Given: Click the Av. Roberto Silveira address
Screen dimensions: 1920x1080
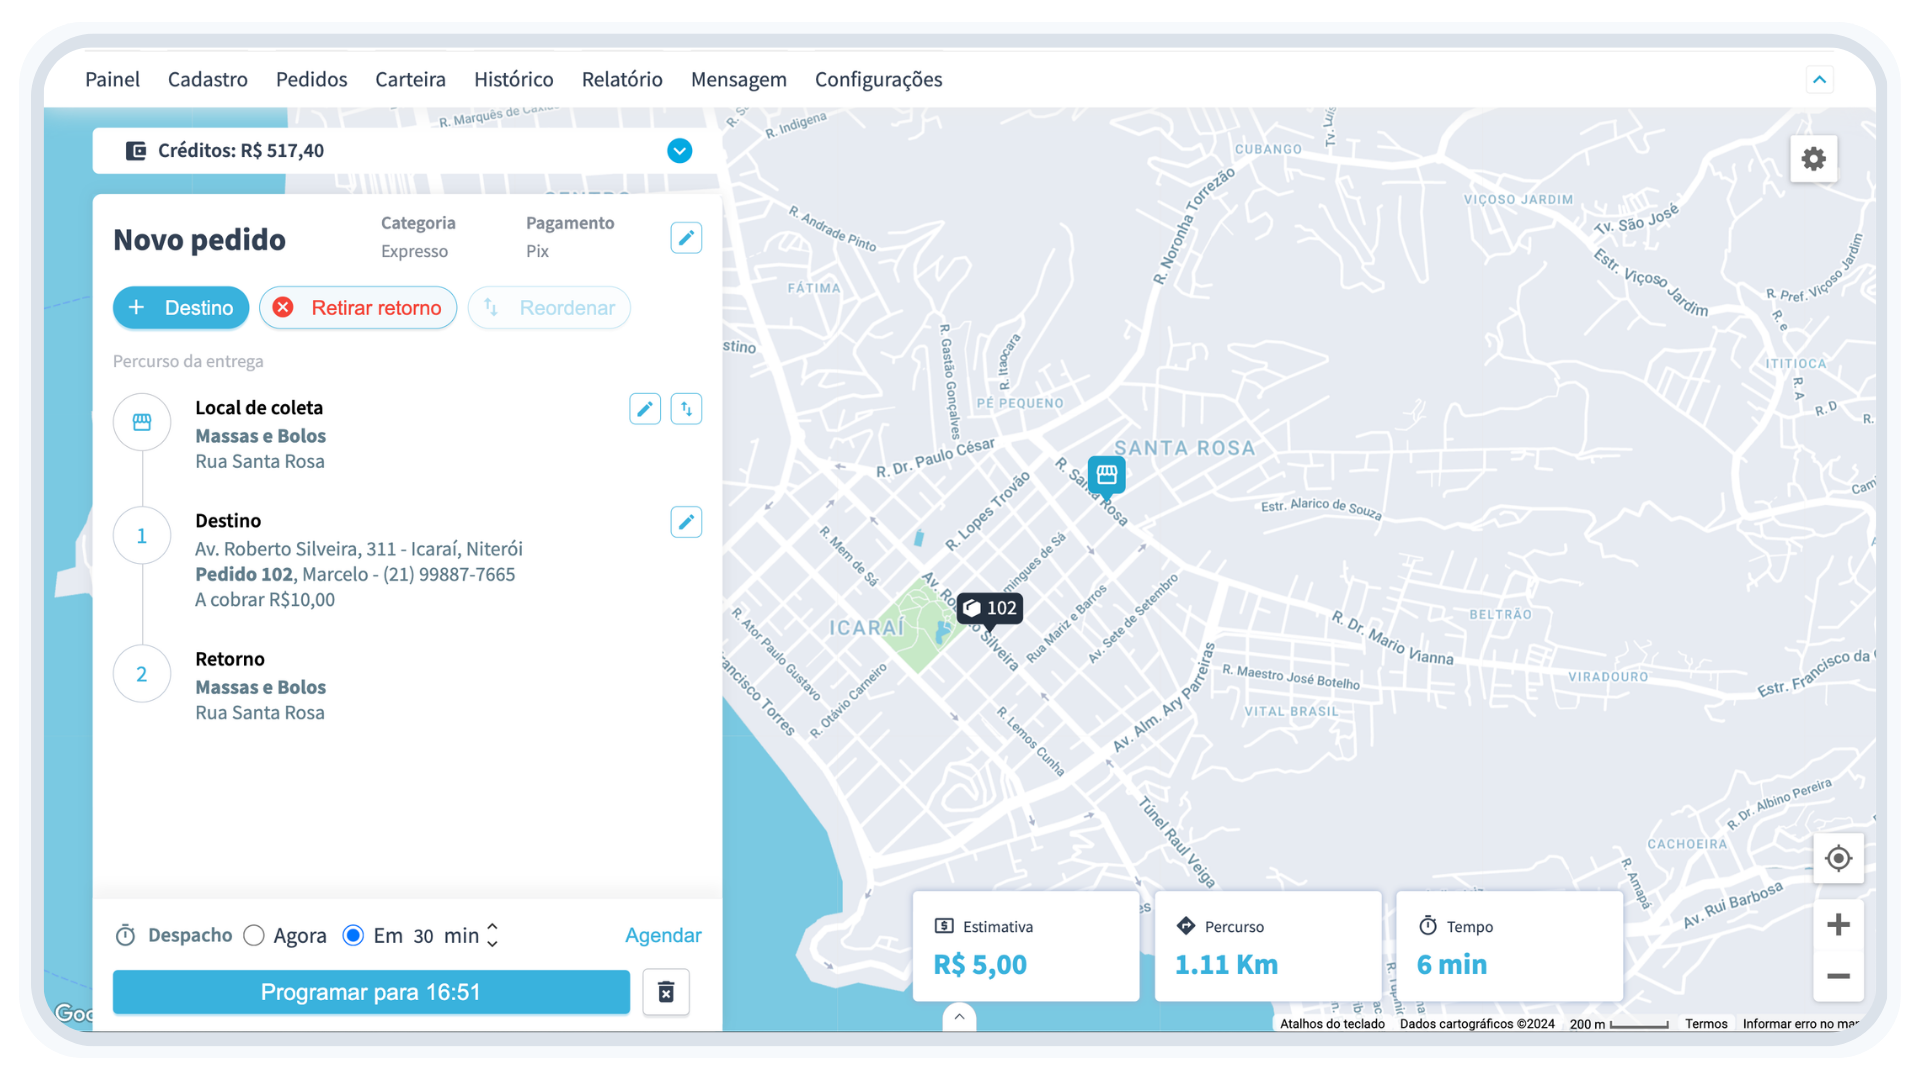Looking at the screenshot, I should click(359, 549).
